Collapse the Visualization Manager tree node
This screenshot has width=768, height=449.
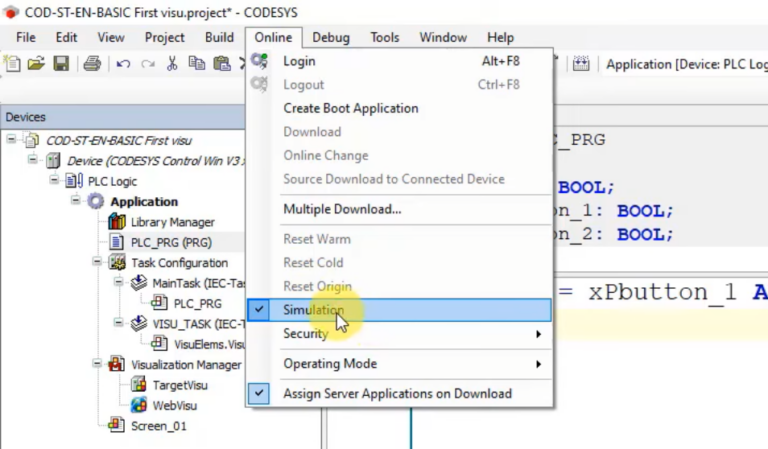click(x=98, y=365)
